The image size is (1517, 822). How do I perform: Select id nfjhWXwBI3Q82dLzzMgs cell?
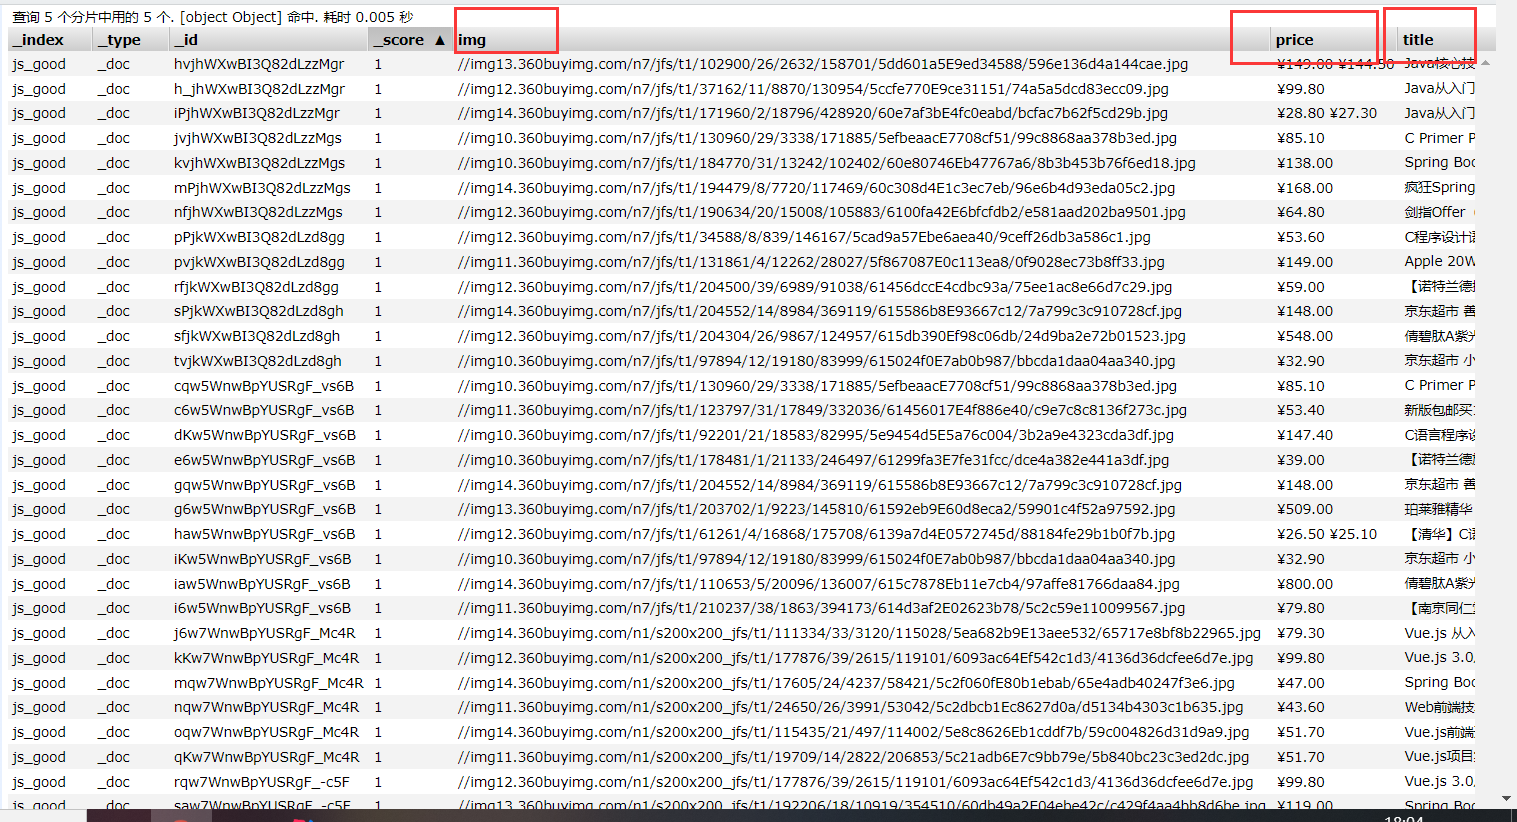(x=258, y=212)
